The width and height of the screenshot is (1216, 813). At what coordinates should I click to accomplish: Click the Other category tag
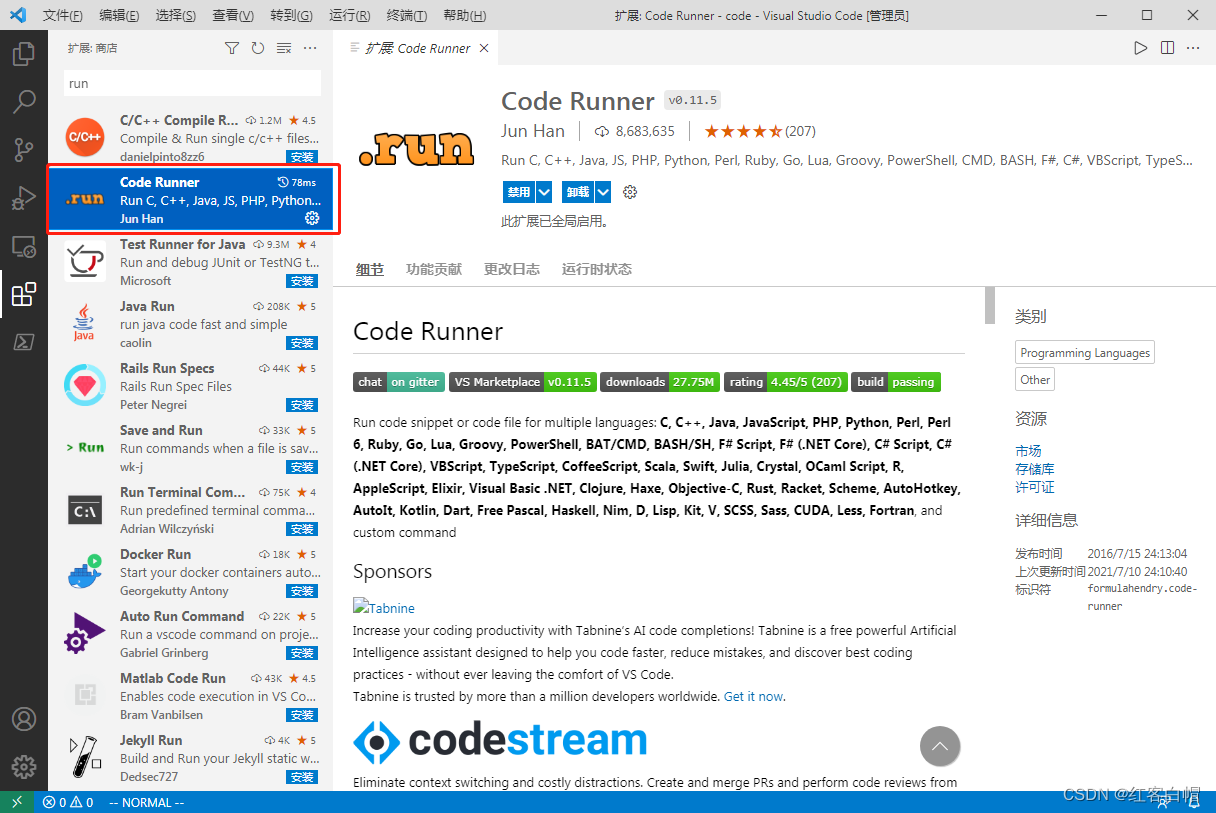coord(1035,380)
